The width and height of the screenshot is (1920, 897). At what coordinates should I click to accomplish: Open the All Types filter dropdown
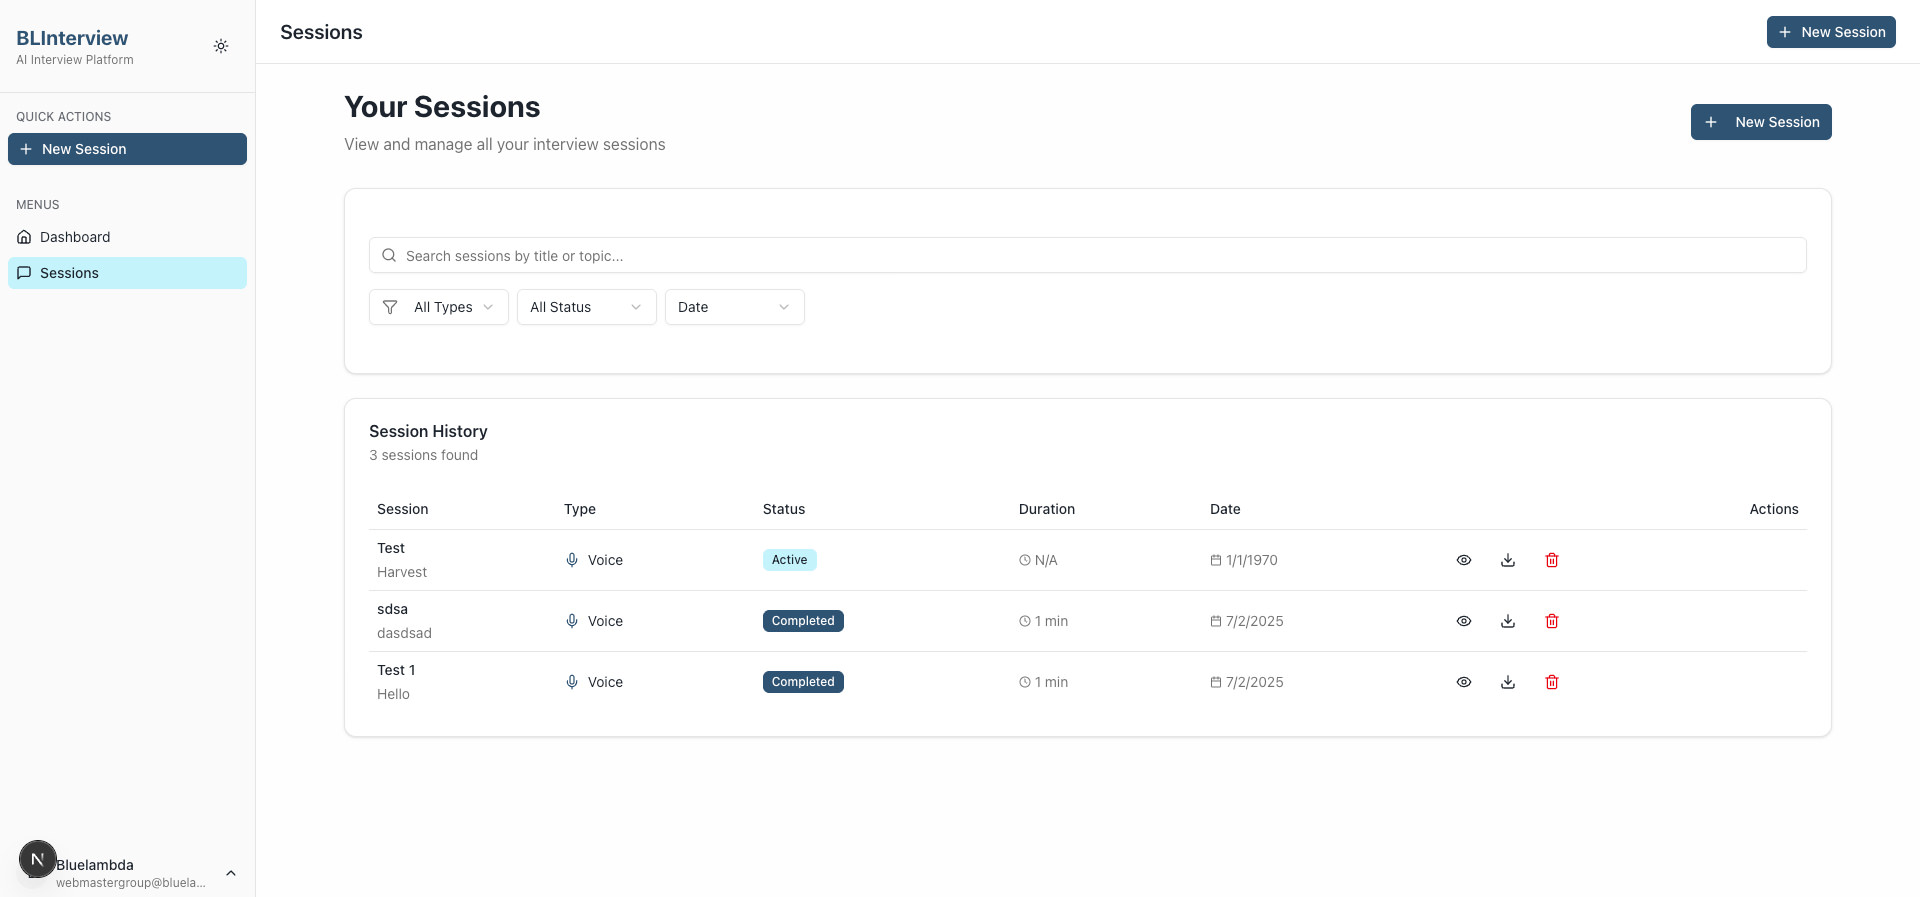[439, 307]
